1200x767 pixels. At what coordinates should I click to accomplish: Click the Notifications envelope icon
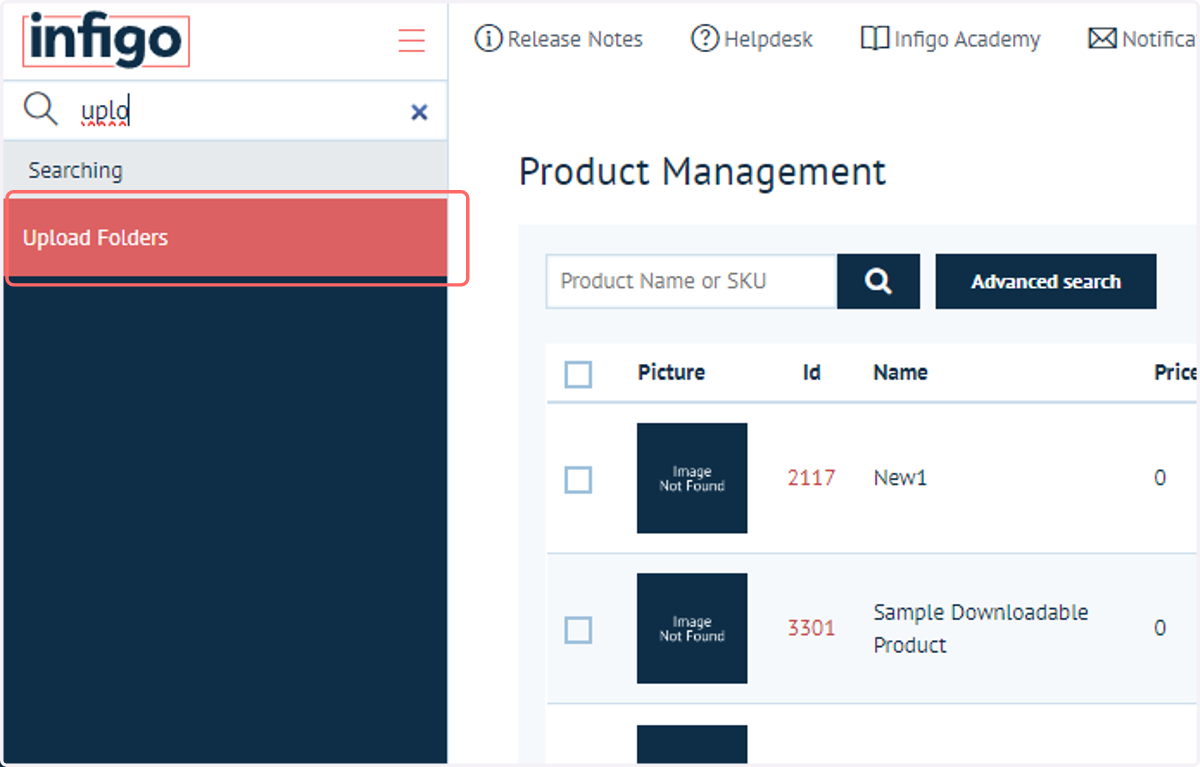(1102, 39)
